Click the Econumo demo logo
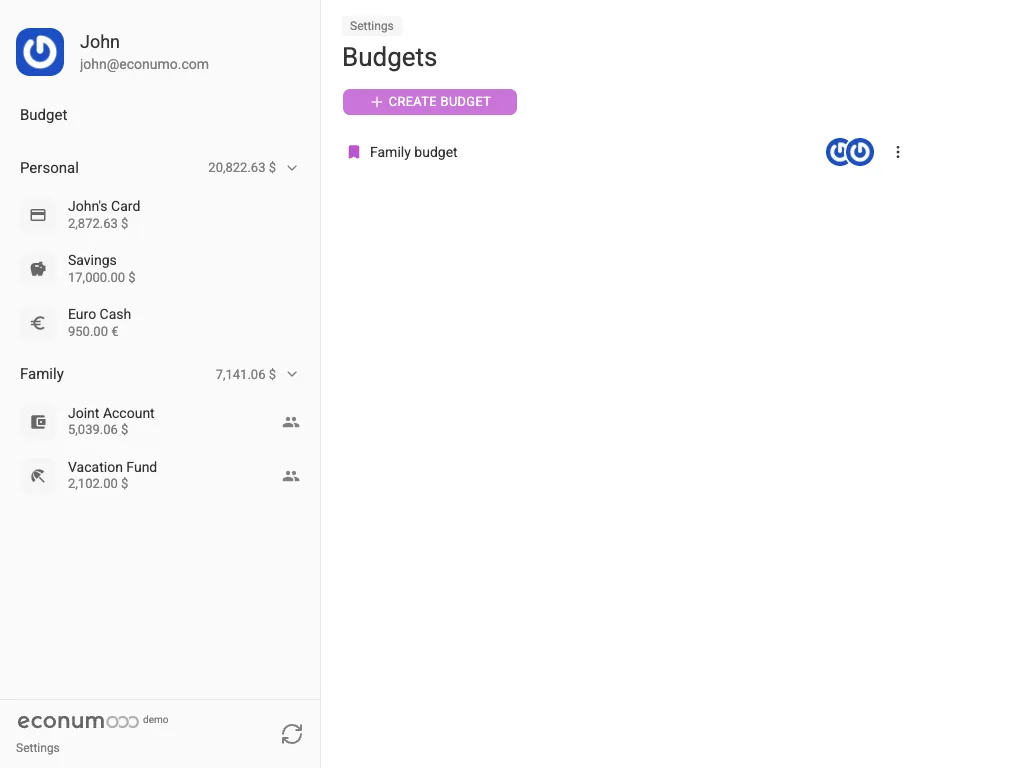The height and width of the screenshot is (768, 1024). click(x=92, y=721)
